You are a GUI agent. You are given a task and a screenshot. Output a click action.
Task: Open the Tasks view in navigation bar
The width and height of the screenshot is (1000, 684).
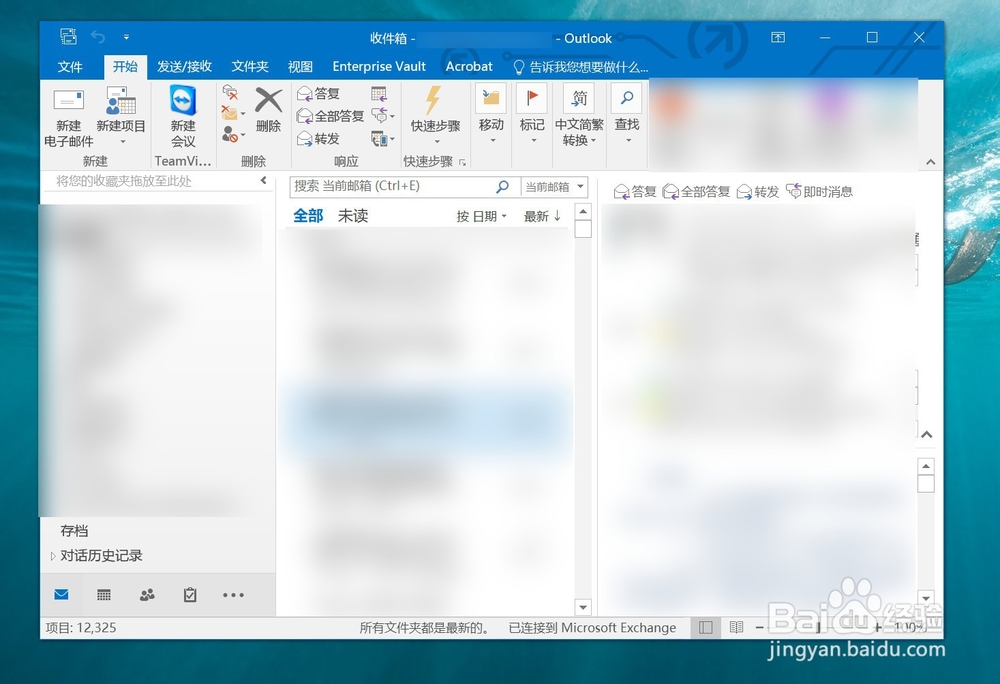[x=190, y=595]
